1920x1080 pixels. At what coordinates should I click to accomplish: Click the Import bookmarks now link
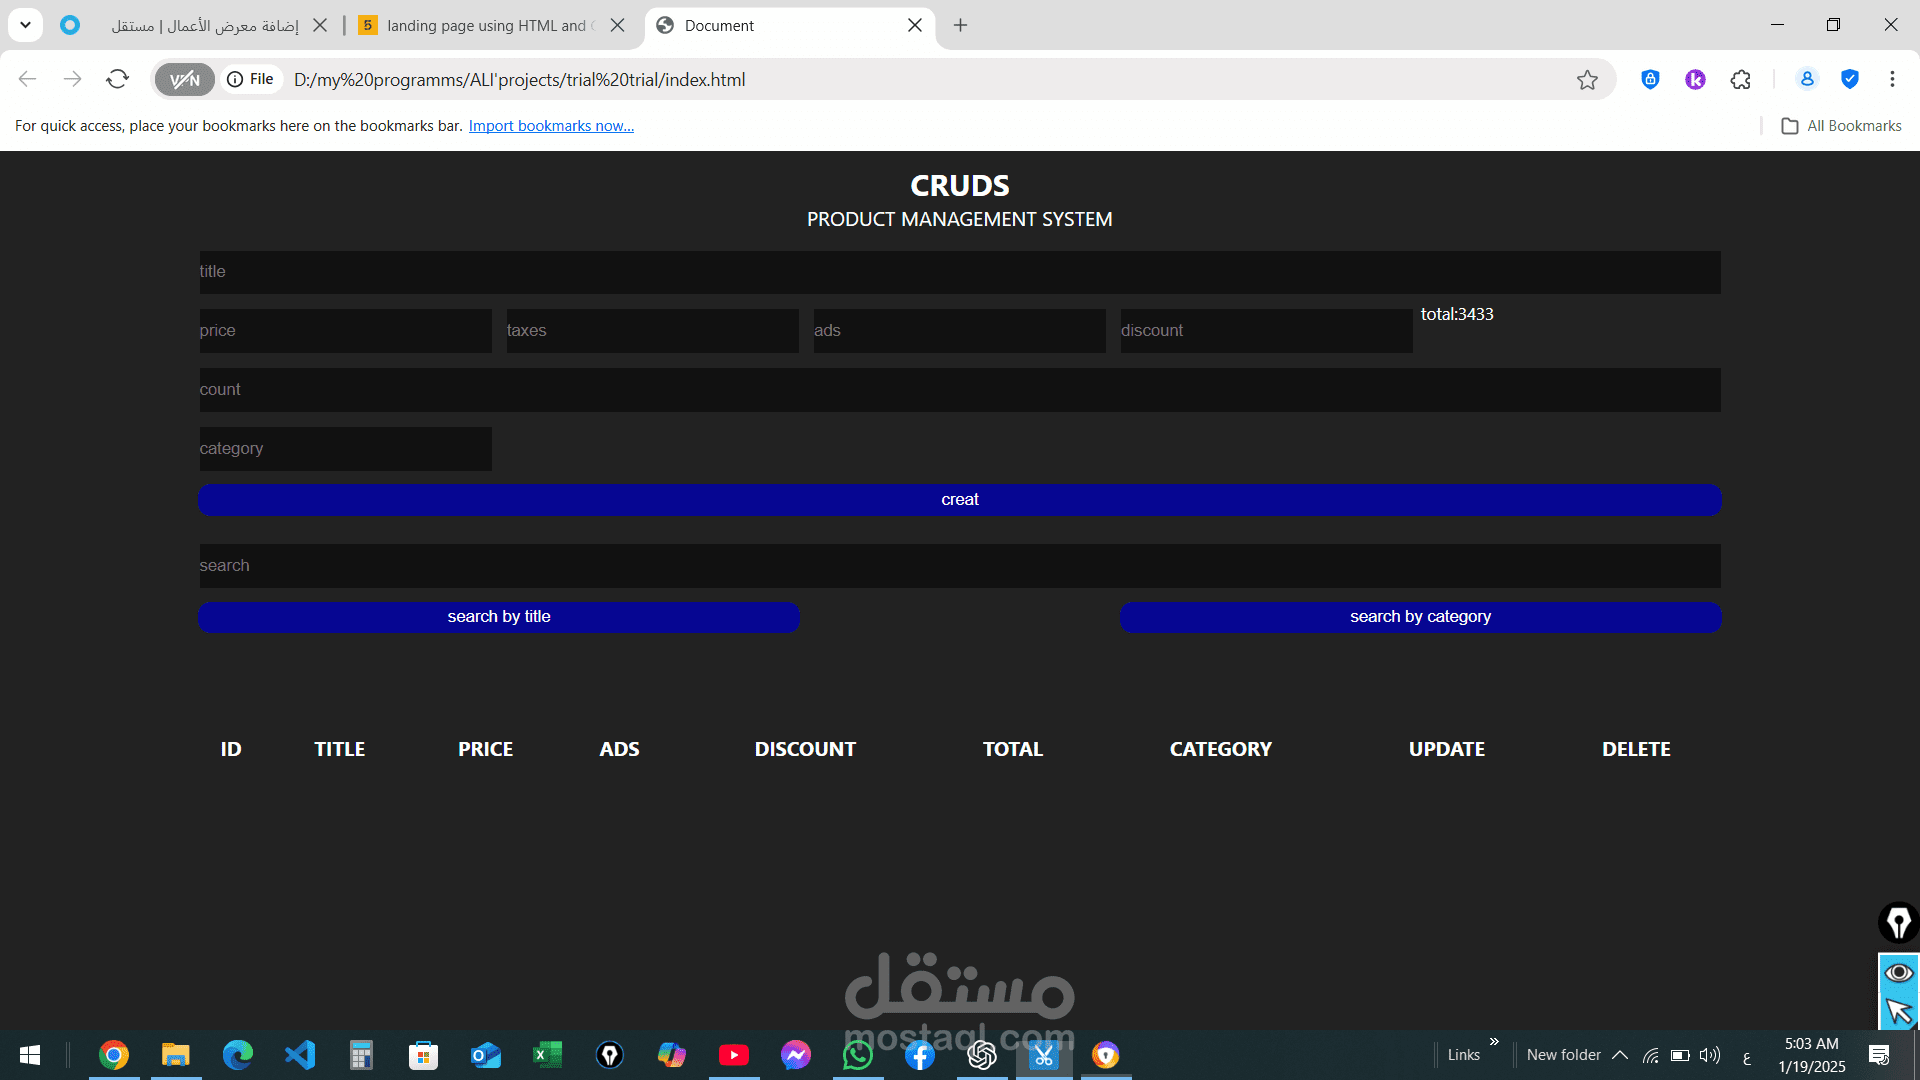551,125
